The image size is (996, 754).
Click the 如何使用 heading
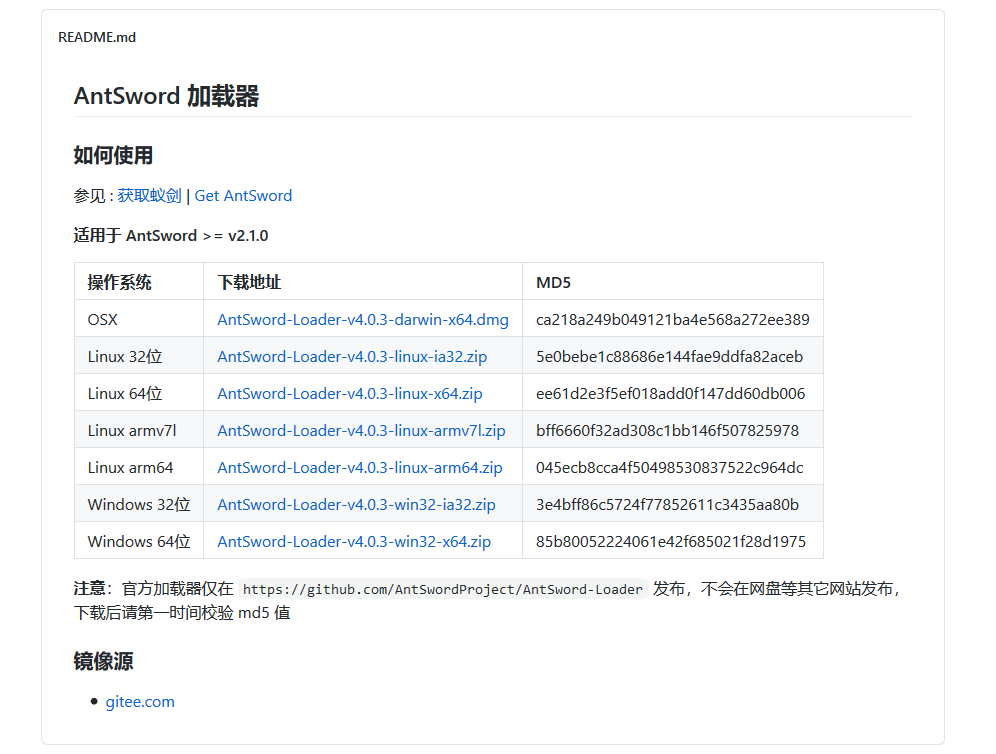[113, 155]
